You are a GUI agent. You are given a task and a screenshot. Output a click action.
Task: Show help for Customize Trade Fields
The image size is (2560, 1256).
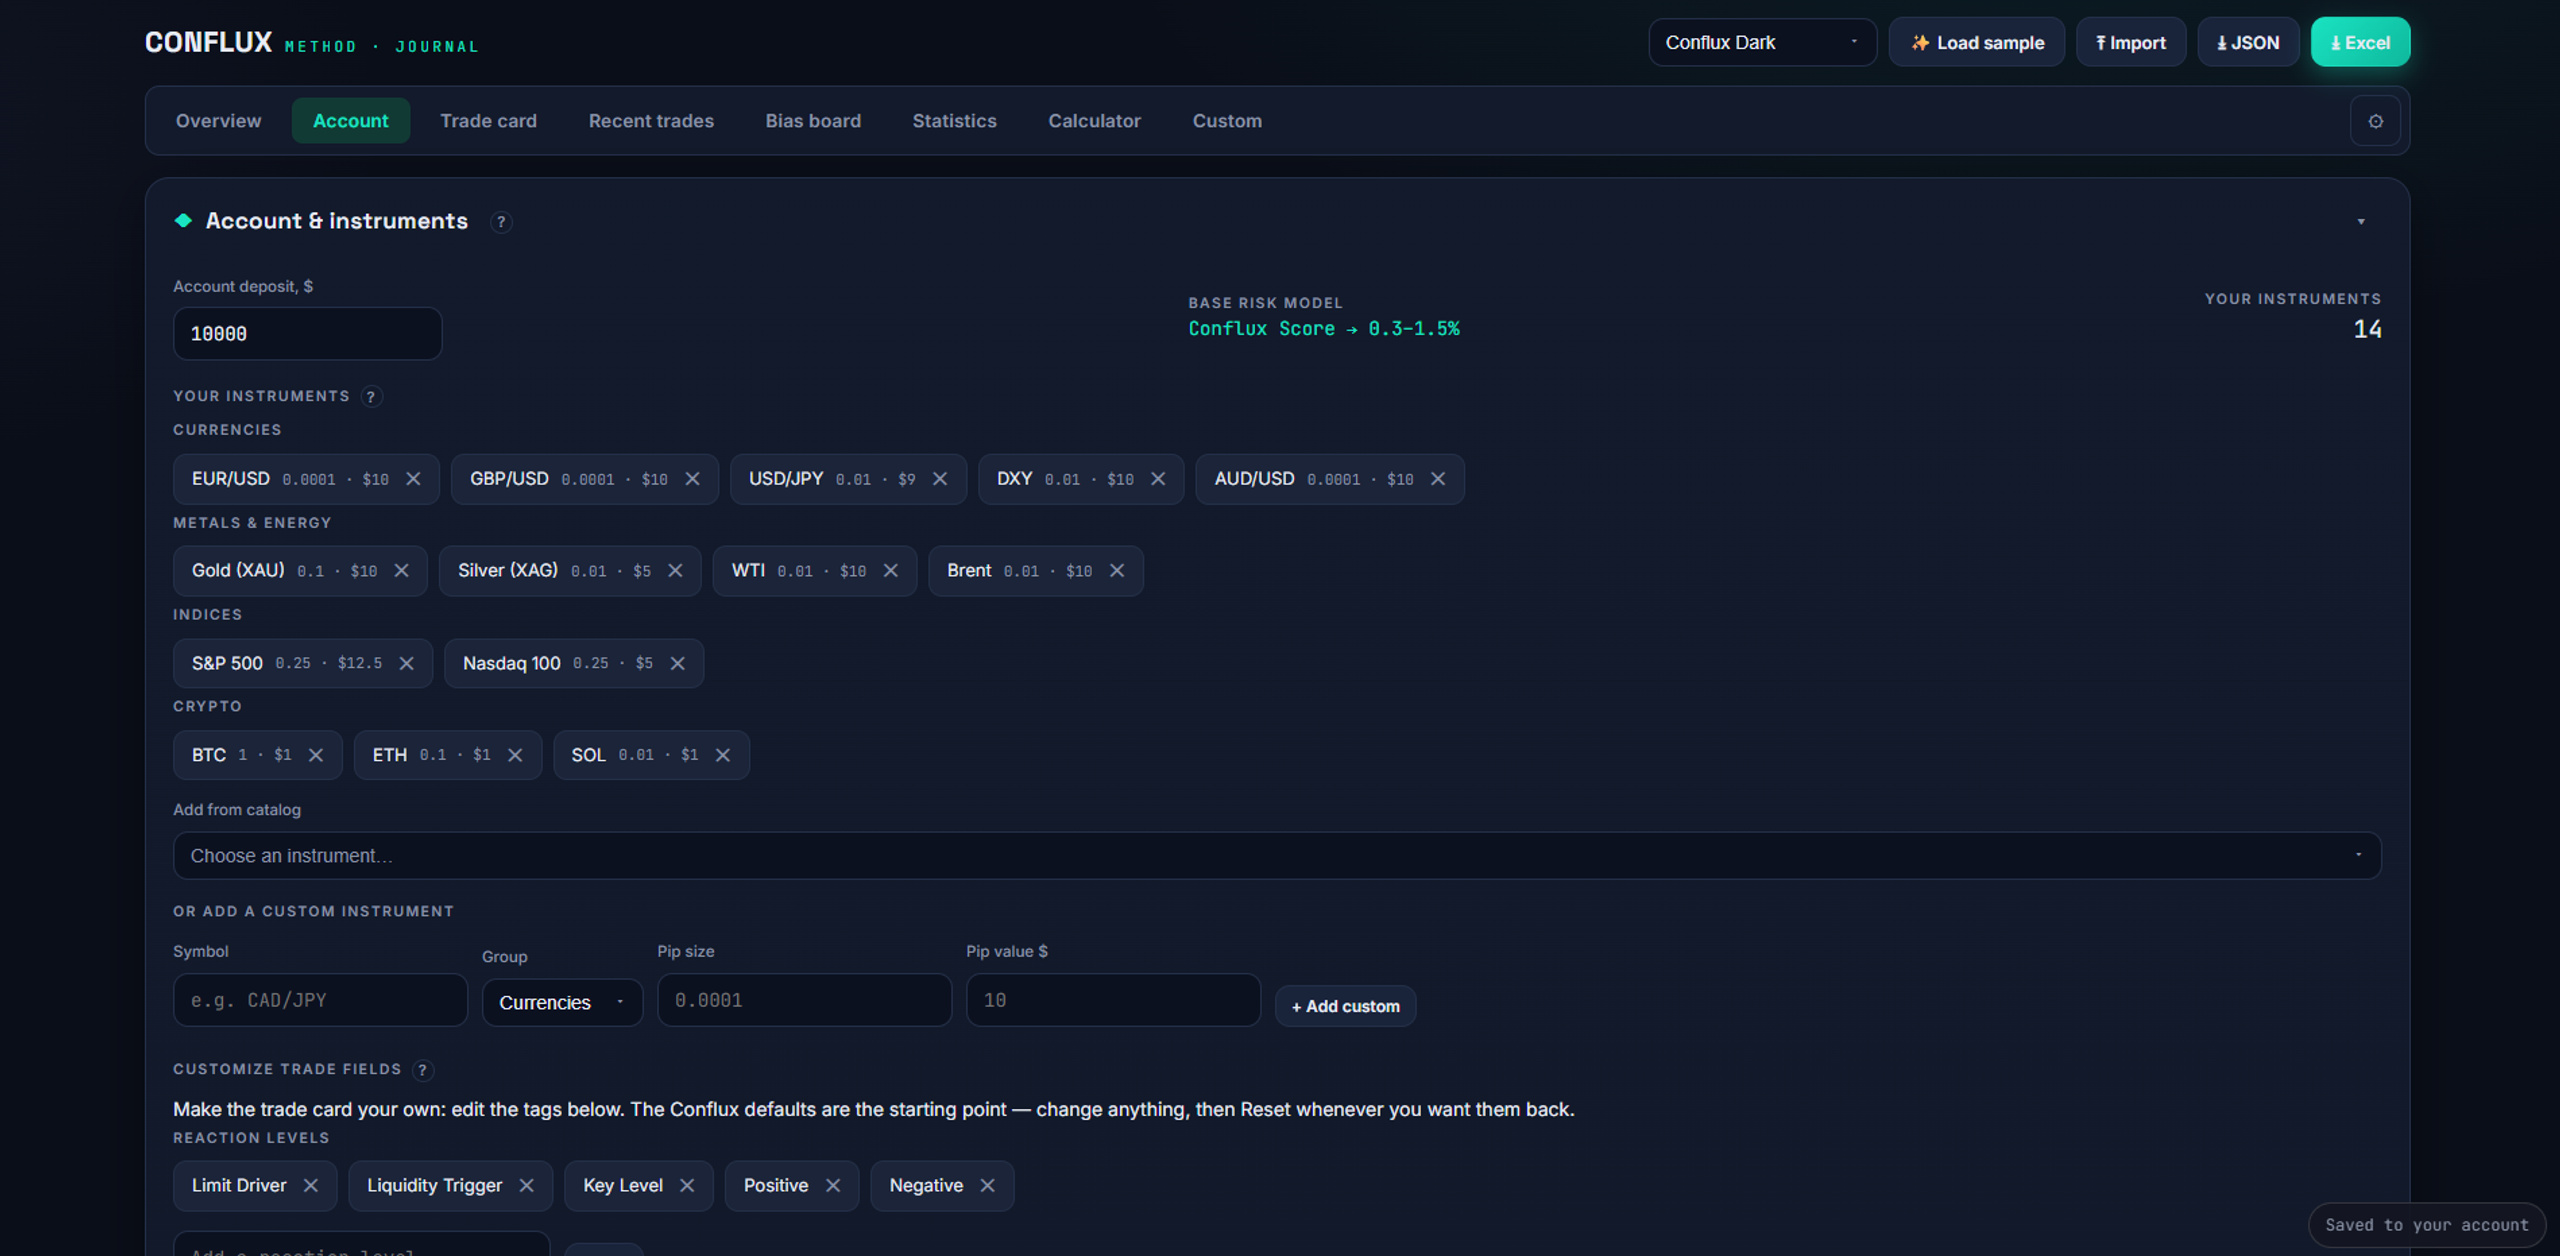pos(423,1070)
